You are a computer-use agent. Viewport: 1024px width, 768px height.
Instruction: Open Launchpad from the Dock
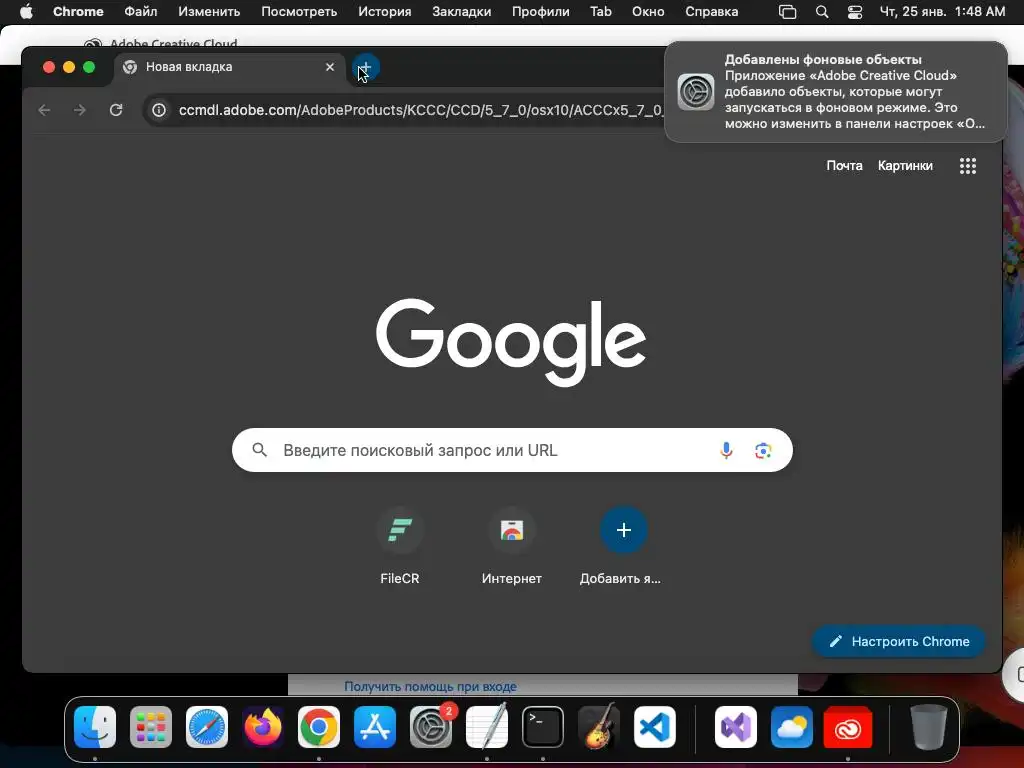[151, 727]
